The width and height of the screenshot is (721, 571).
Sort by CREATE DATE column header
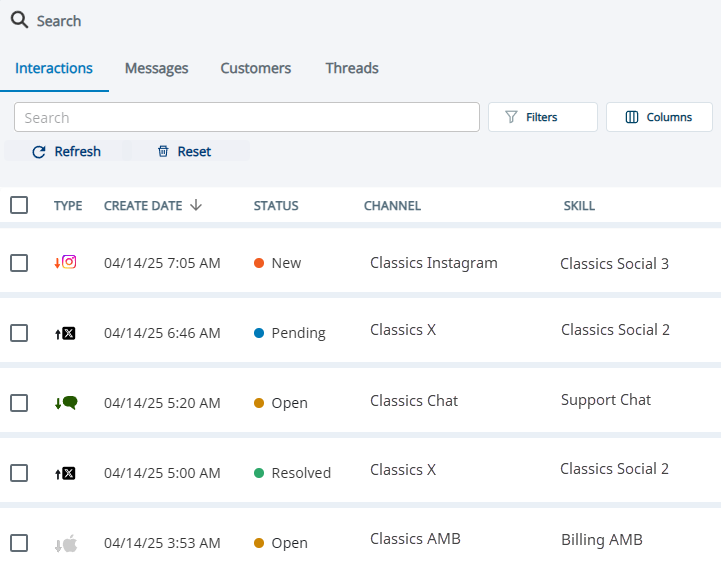pyautogui.click(x=143, y=206)
